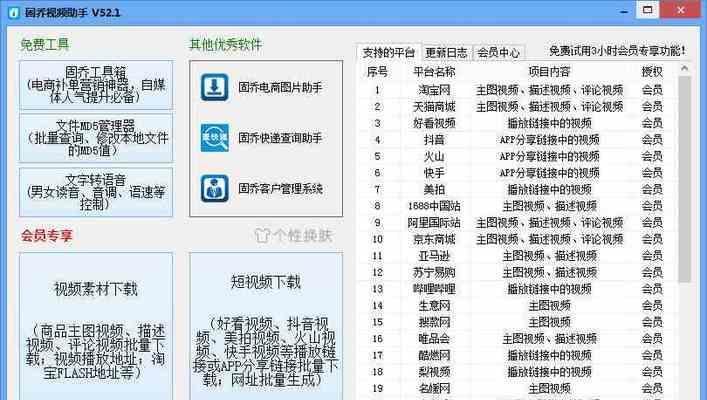Select the 酷燃网 row

coord(518,355)
